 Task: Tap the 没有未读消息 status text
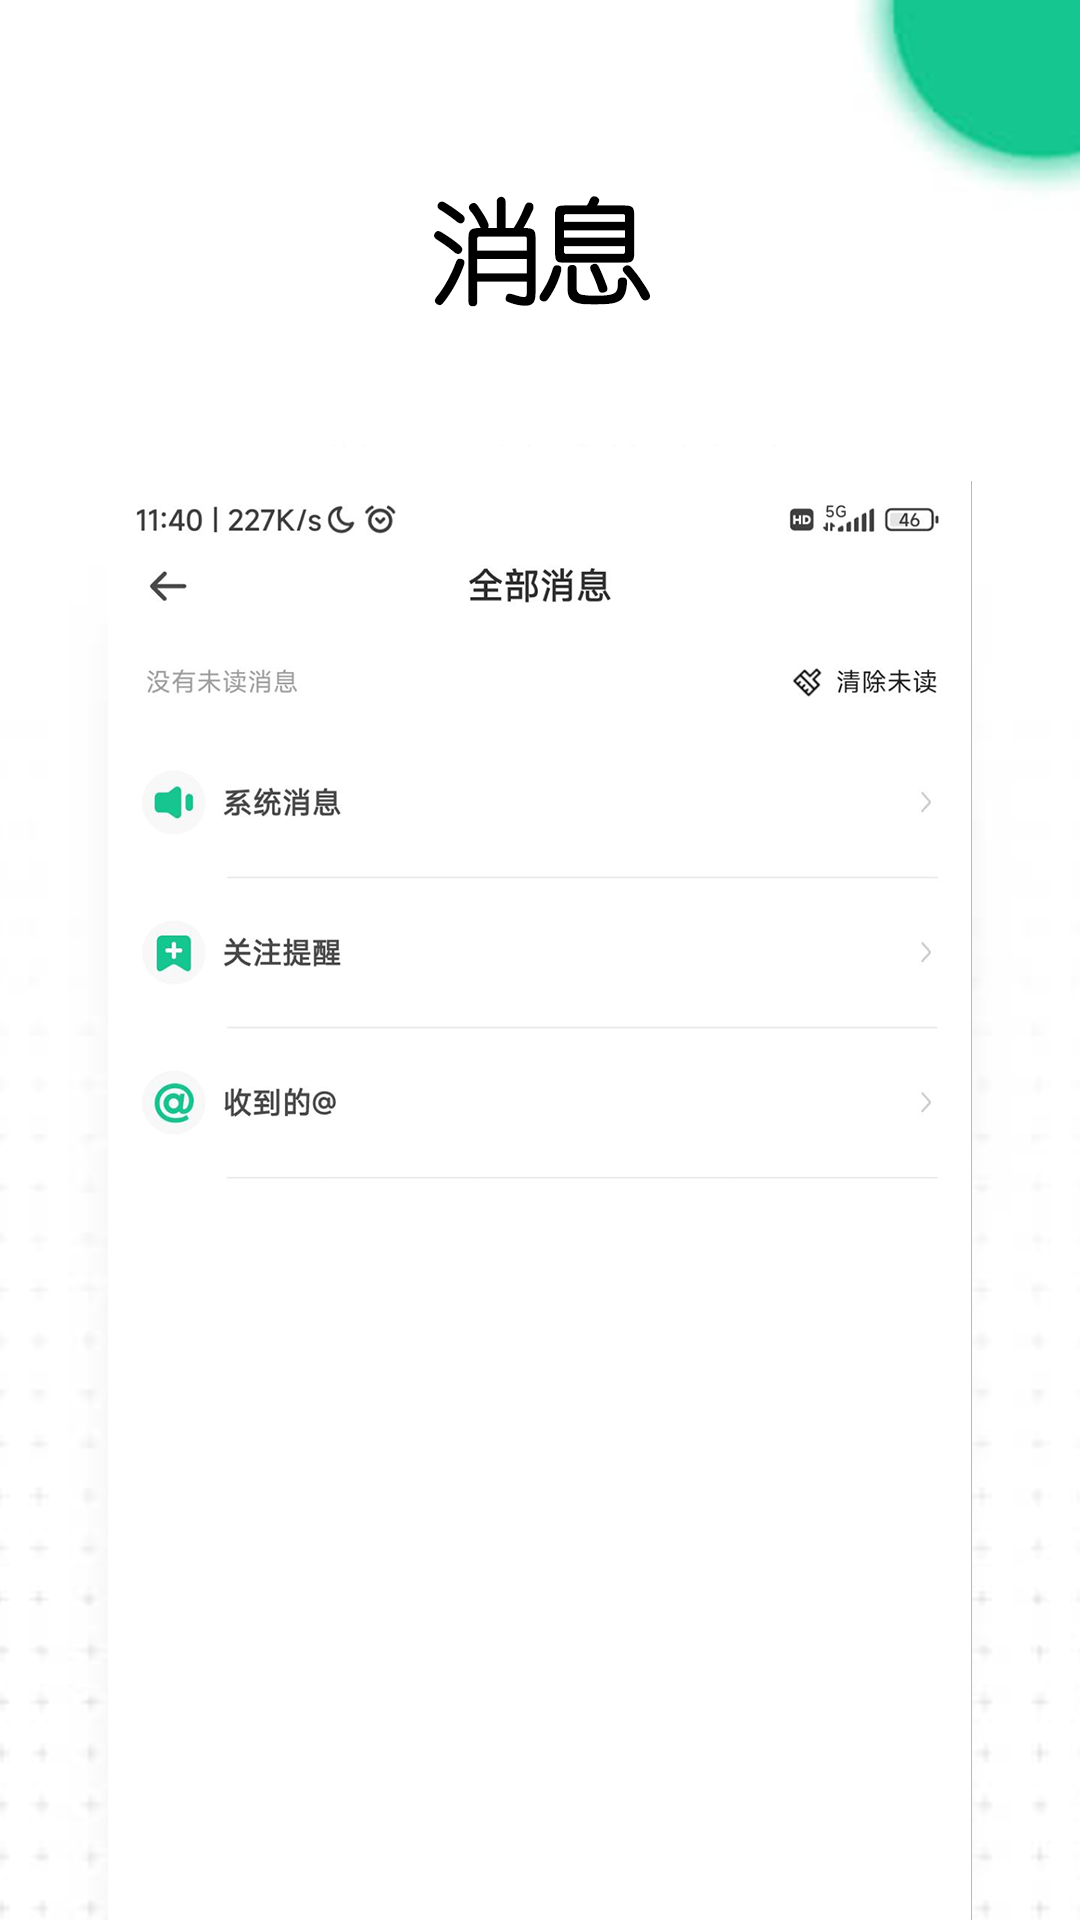coord(222,682)
